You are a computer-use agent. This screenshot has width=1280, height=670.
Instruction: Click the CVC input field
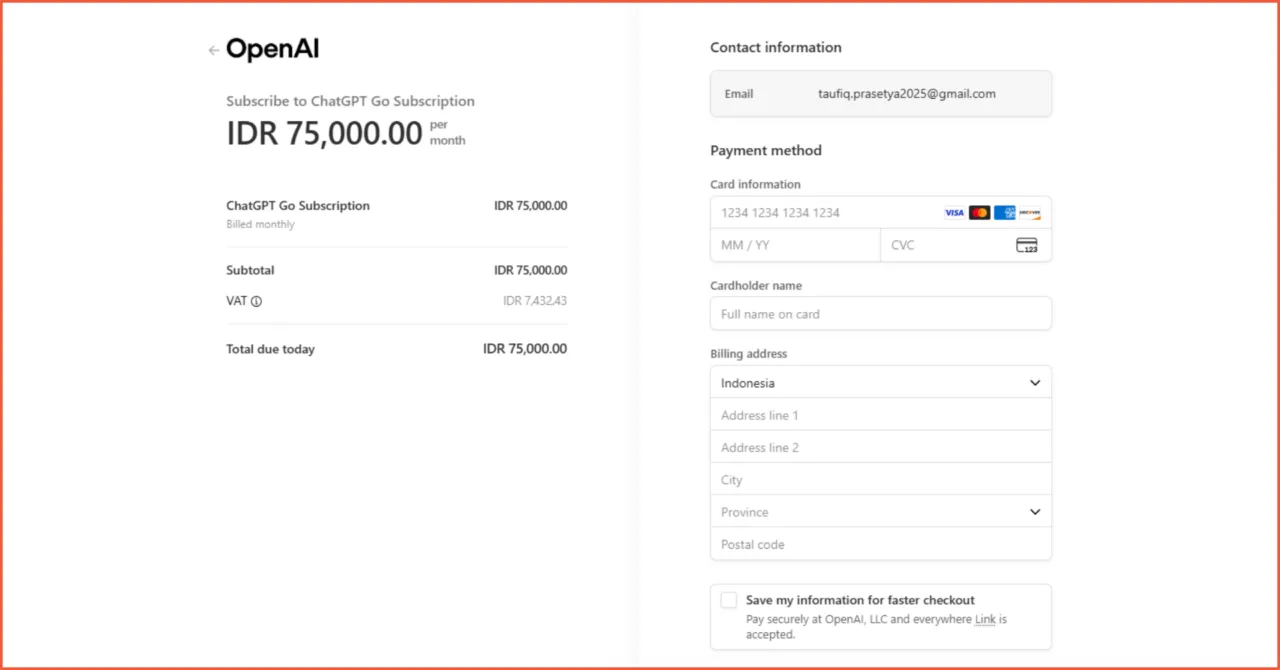(945, 245)
